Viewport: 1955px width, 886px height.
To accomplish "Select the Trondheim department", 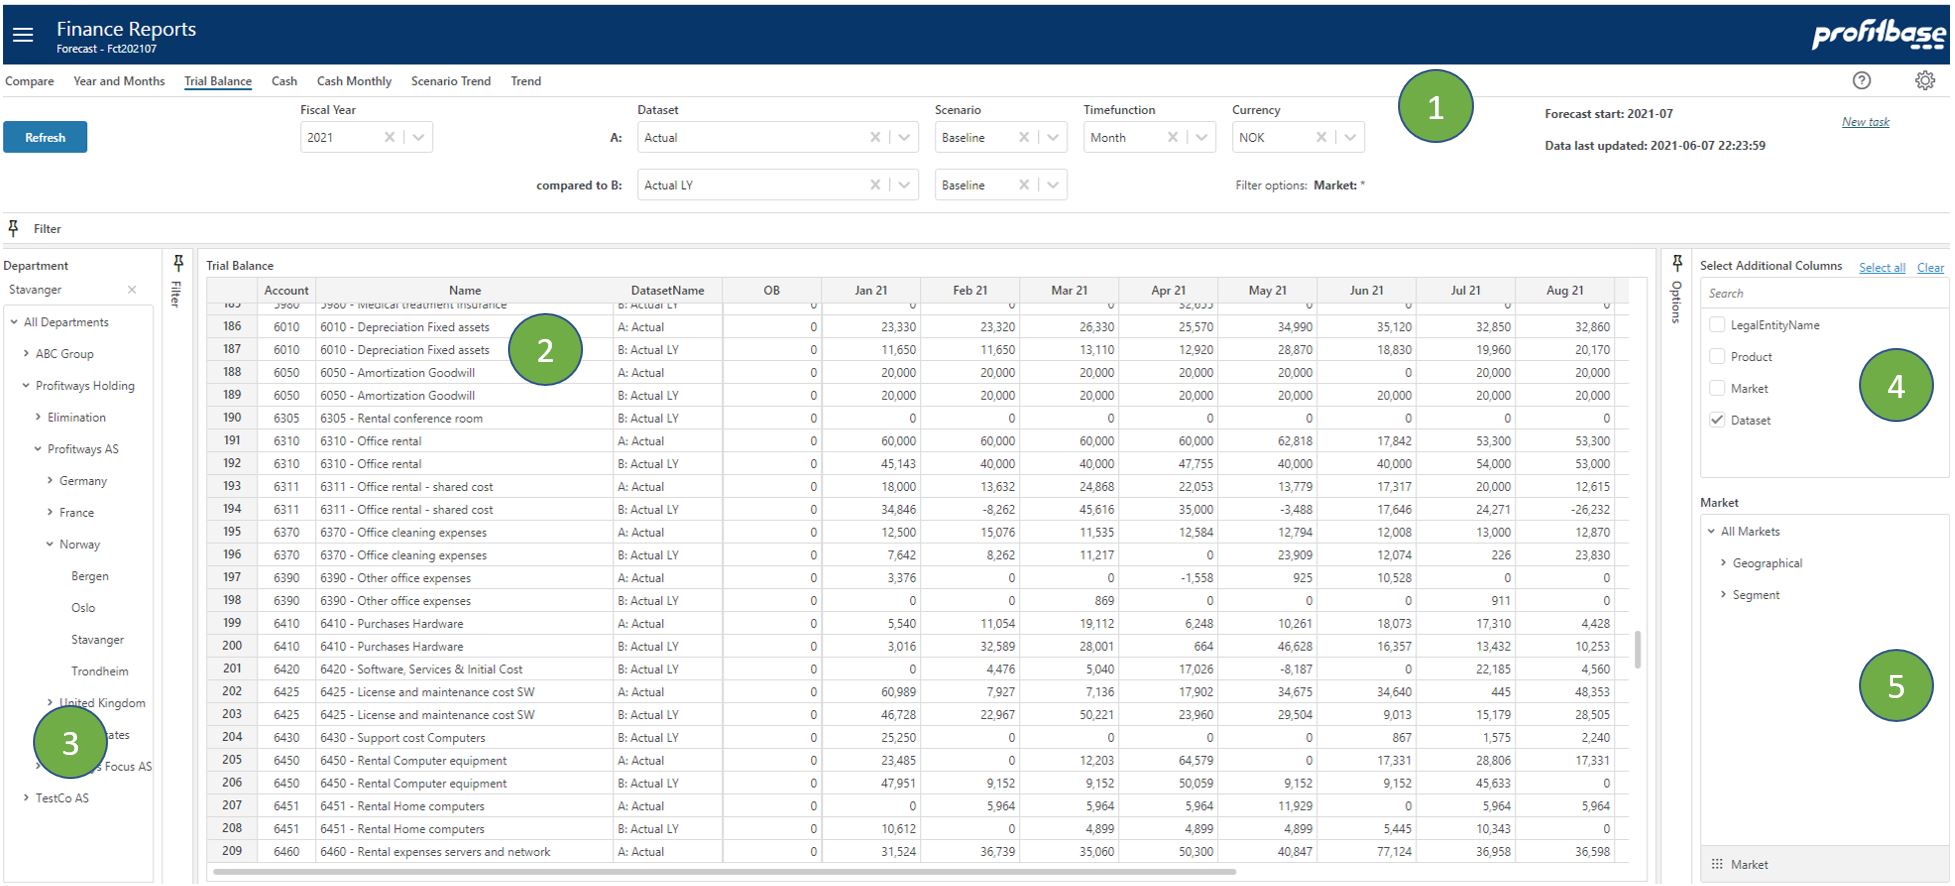I will (x=100, y=671).
